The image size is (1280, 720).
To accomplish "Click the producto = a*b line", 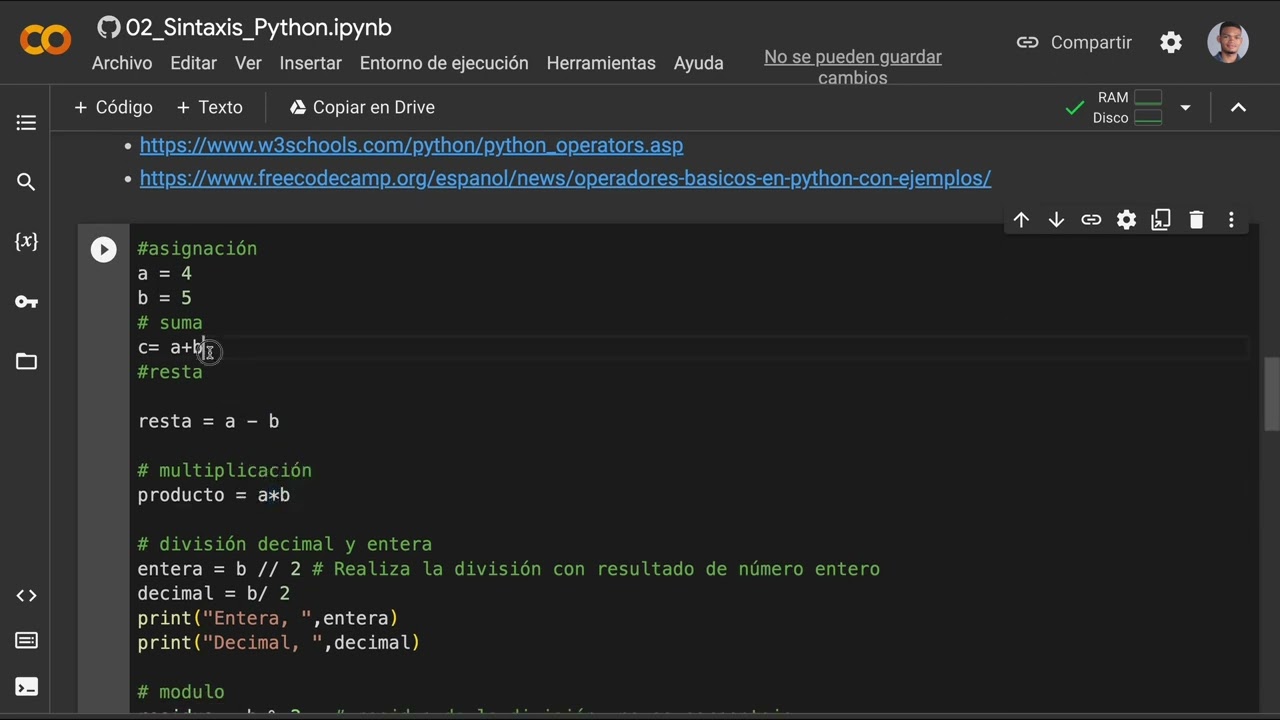I will click(x=214, y=495).
